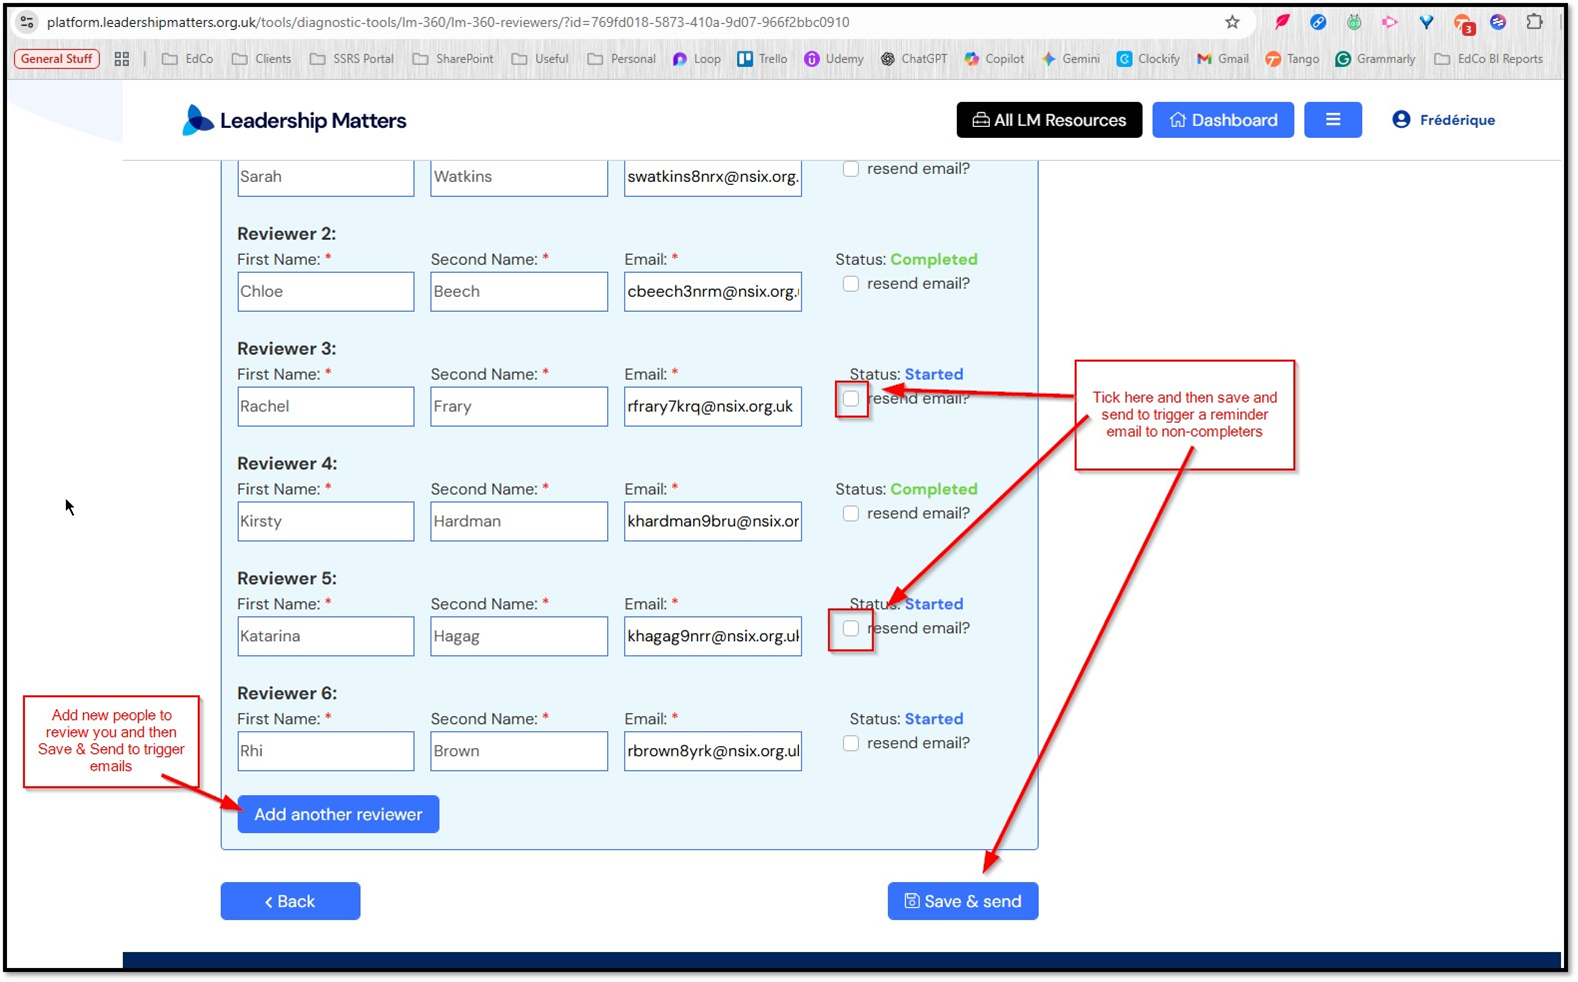The image size is (1578, 982).
Task: Open the General Stuff bookmark group
Action: (57, 59)
